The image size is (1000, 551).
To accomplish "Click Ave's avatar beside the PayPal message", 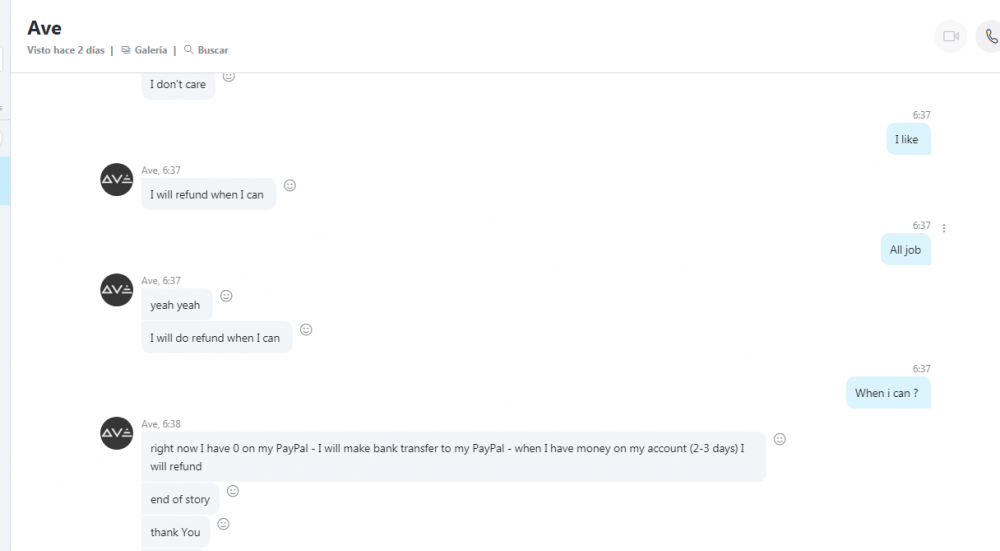I will click(x=117, y=433).
